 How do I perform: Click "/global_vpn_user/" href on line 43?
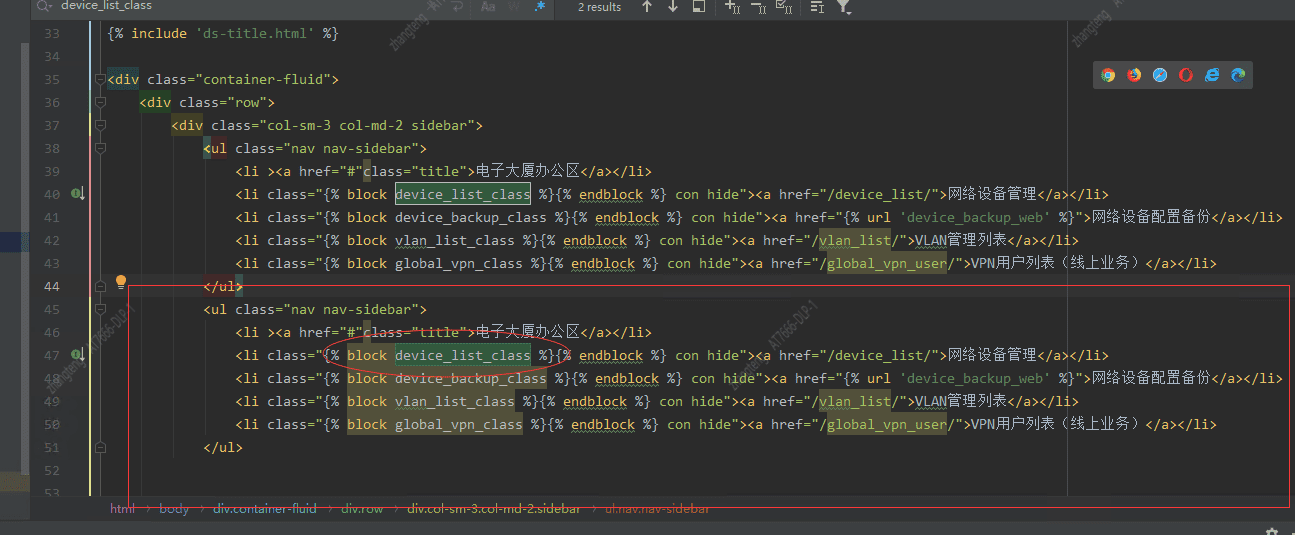(x=892, y=263)
